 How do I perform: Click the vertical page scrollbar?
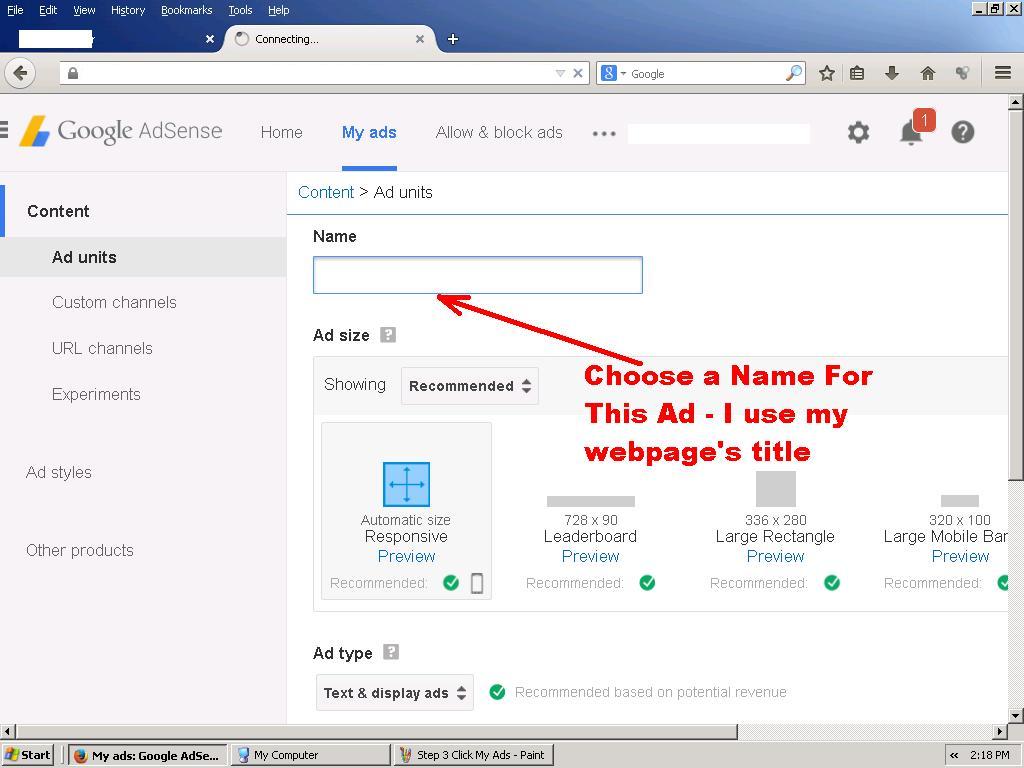tap(1016, 296)
